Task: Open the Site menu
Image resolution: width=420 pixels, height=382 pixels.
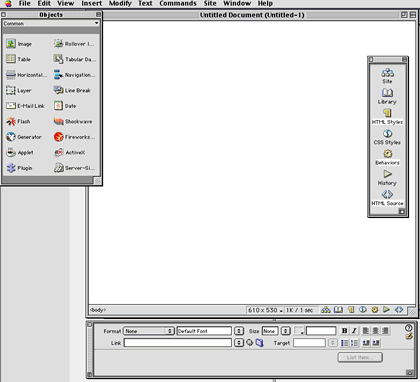Action: pyautogui.click(x=210, y=3)
